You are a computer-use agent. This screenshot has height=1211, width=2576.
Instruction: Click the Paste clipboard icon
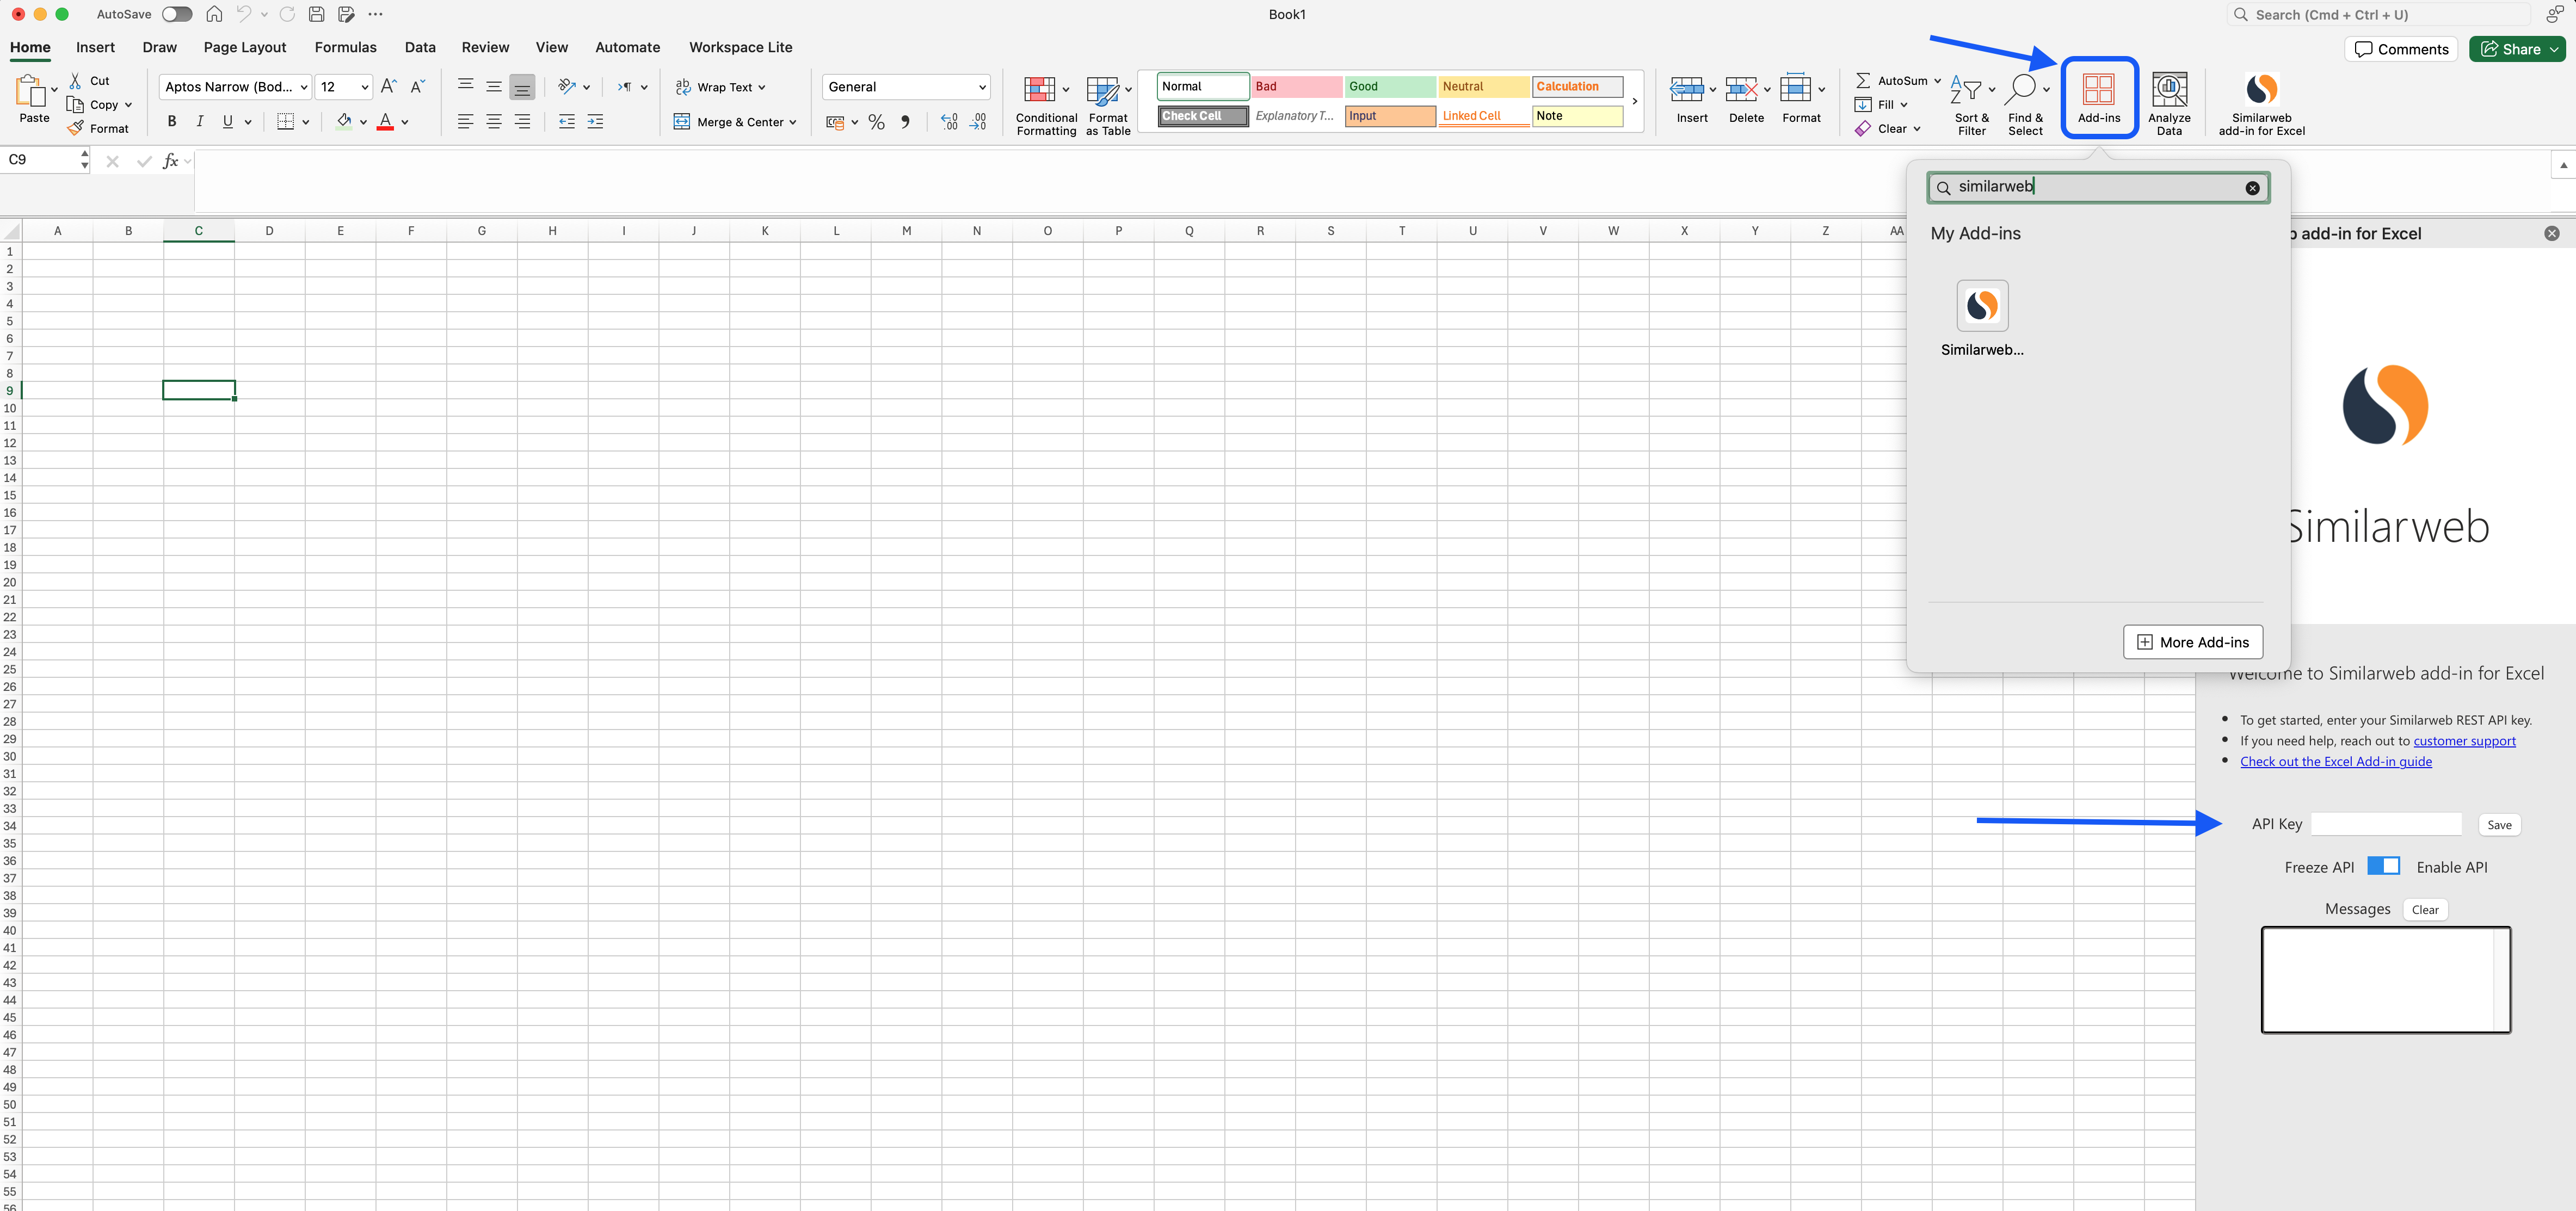[30, 90]
